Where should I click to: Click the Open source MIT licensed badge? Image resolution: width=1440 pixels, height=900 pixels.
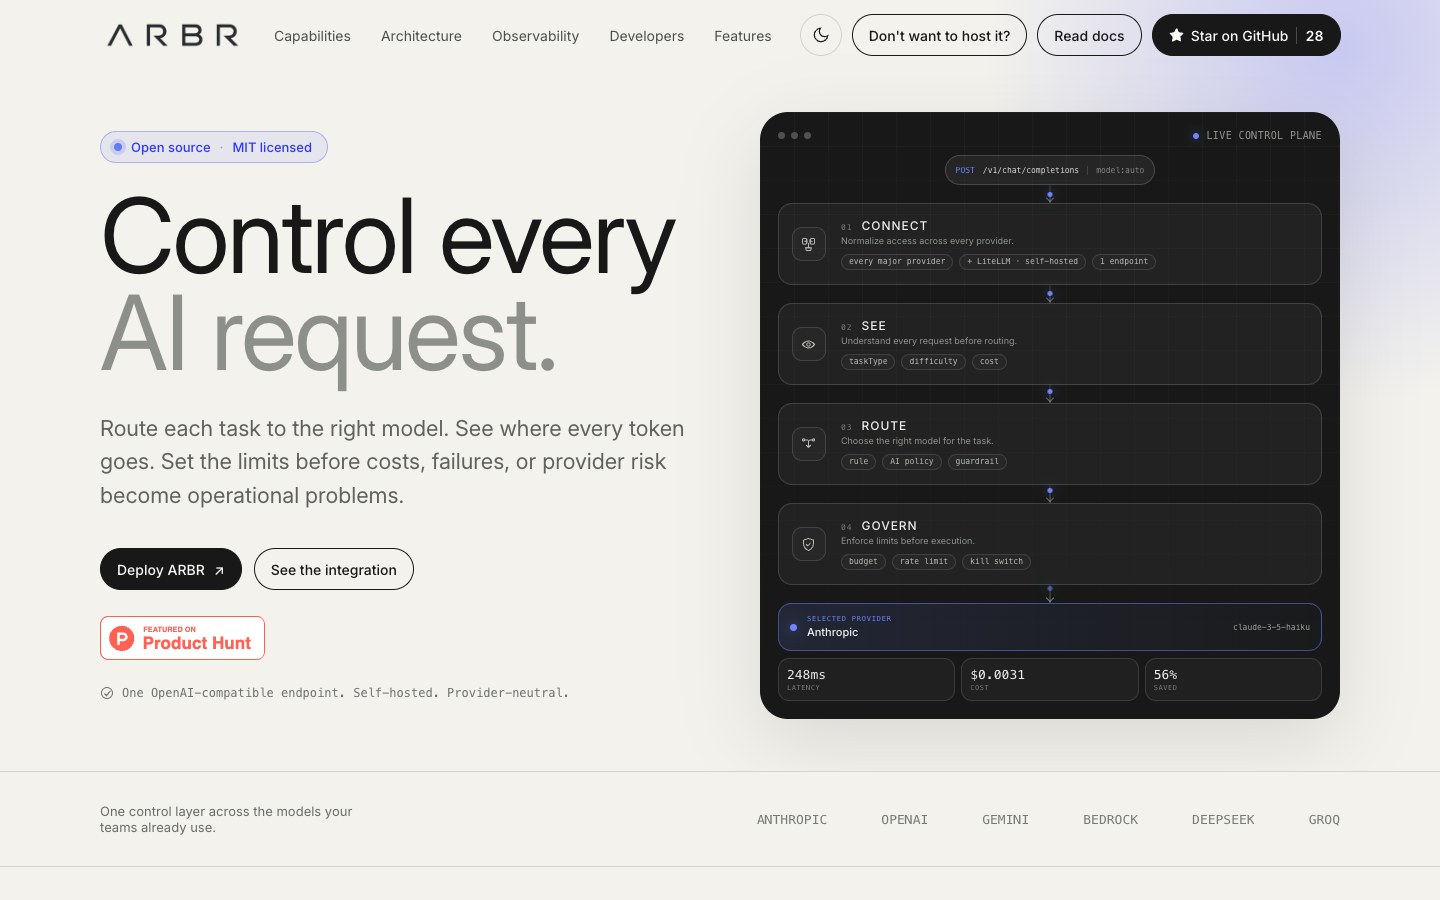[x=214, y=147]
